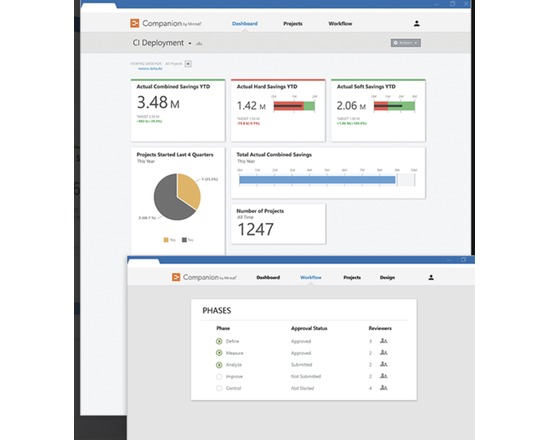Click the Reviewers column header

pyautogui.click(x=380, y=328)
